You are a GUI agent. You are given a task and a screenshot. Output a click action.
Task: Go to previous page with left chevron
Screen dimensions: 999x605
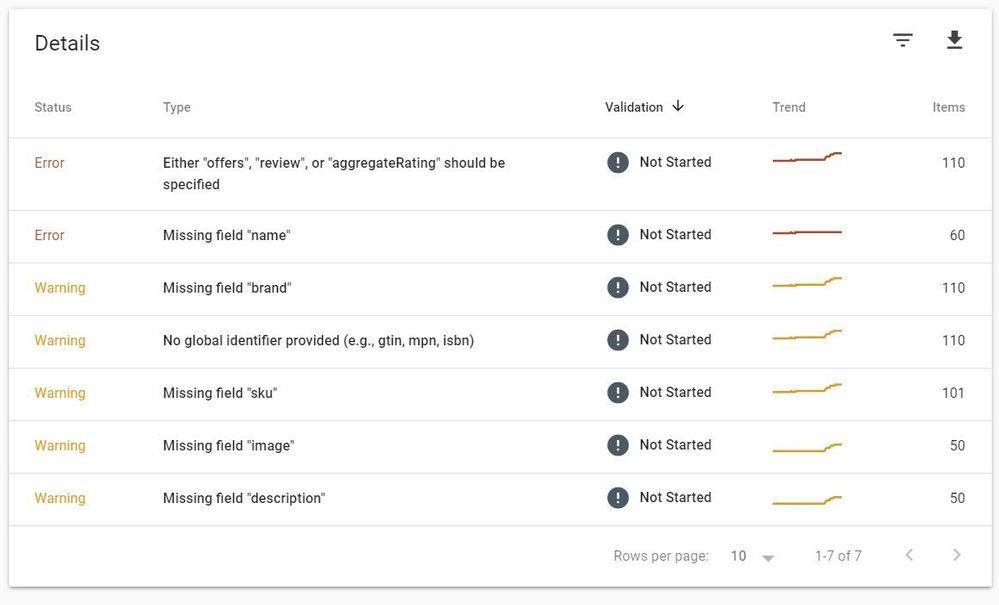(909, 555)
